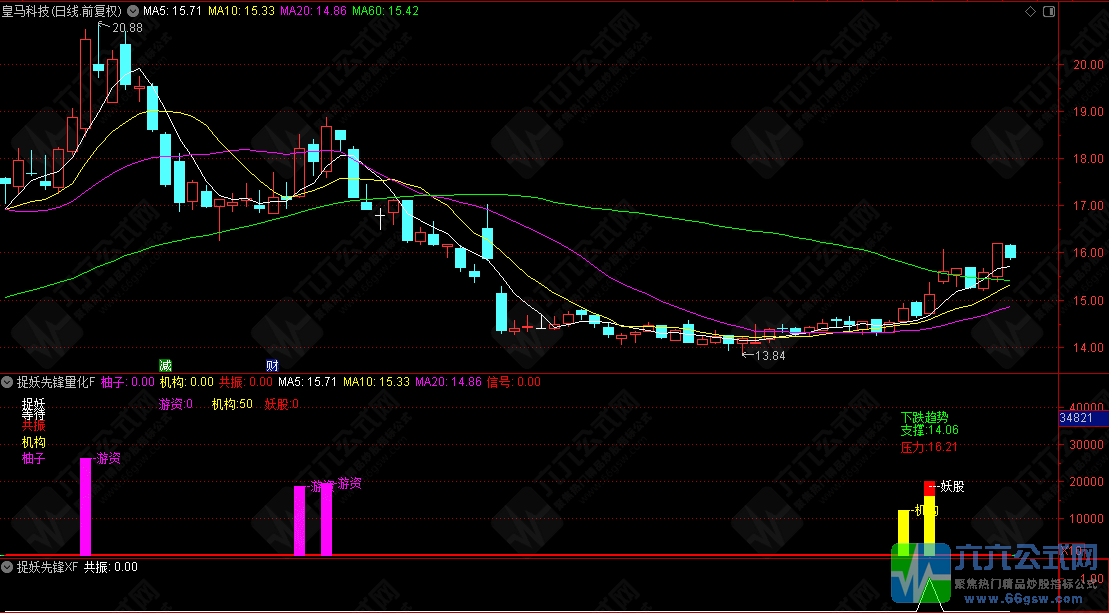Click the 捉妖先锋量化F indicator name
1109x613 pixels.
point(55,382)
